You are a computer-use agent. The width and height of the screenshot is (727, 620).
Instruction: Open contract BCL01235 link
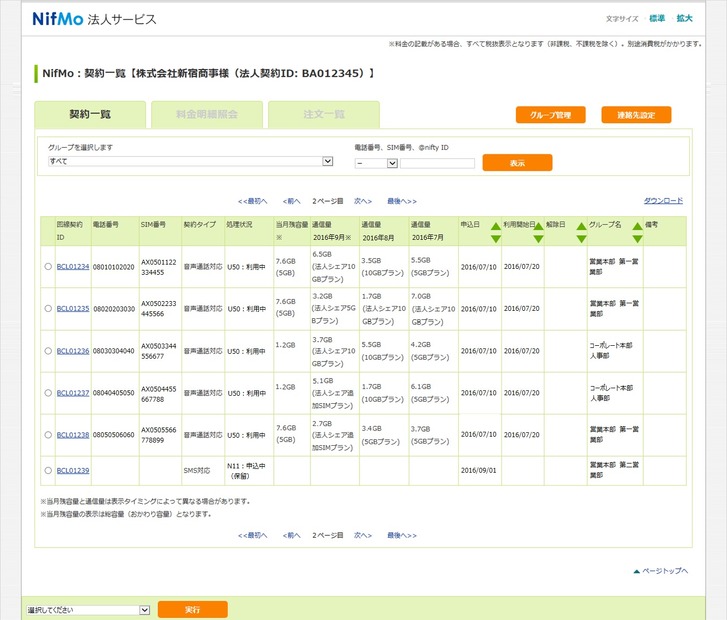click(73, 308)
